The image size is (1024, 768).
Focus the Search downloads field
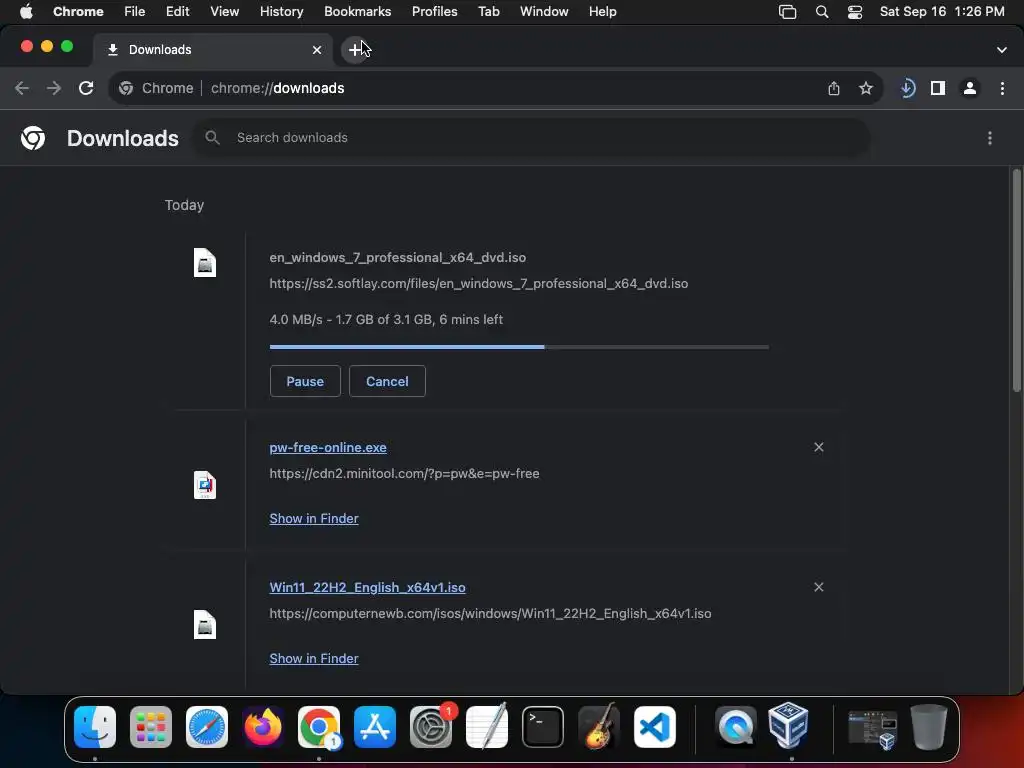(531, 138)
